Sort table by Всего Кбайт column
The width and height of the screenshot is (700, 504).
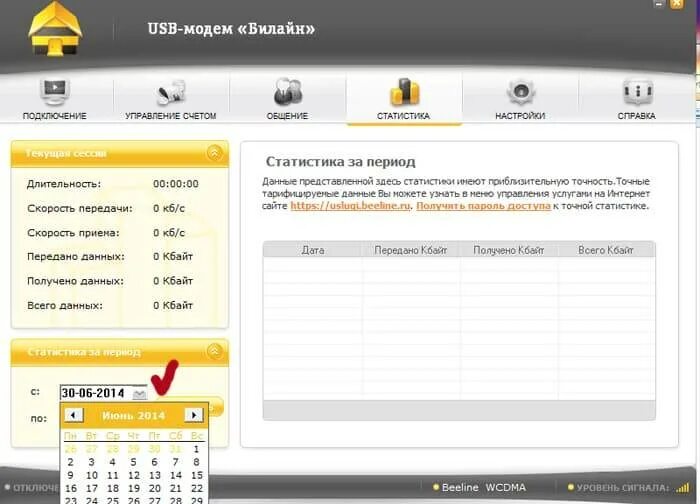click(x=606, y=250)
